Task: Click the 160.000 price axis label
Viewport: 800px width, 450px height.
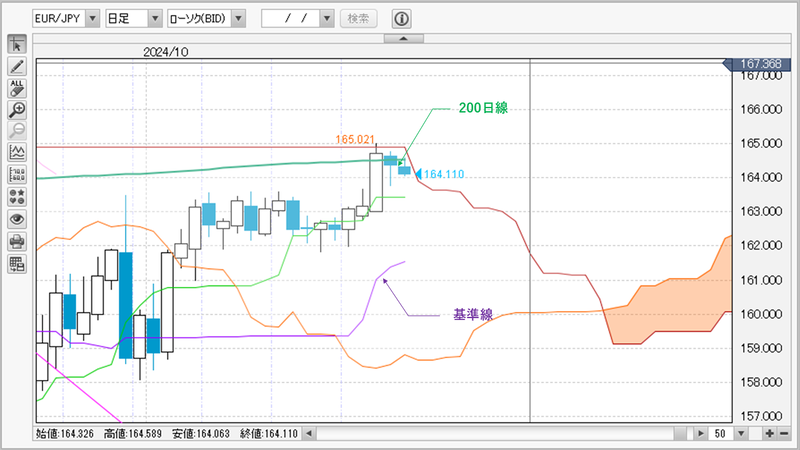Action: 761,314
